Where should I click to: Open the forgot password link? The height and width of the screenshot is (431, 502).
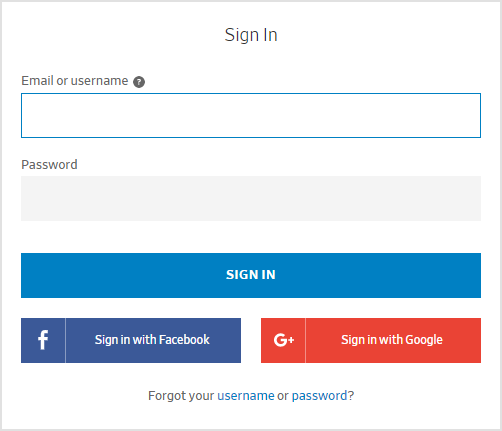tap(319, 396)
